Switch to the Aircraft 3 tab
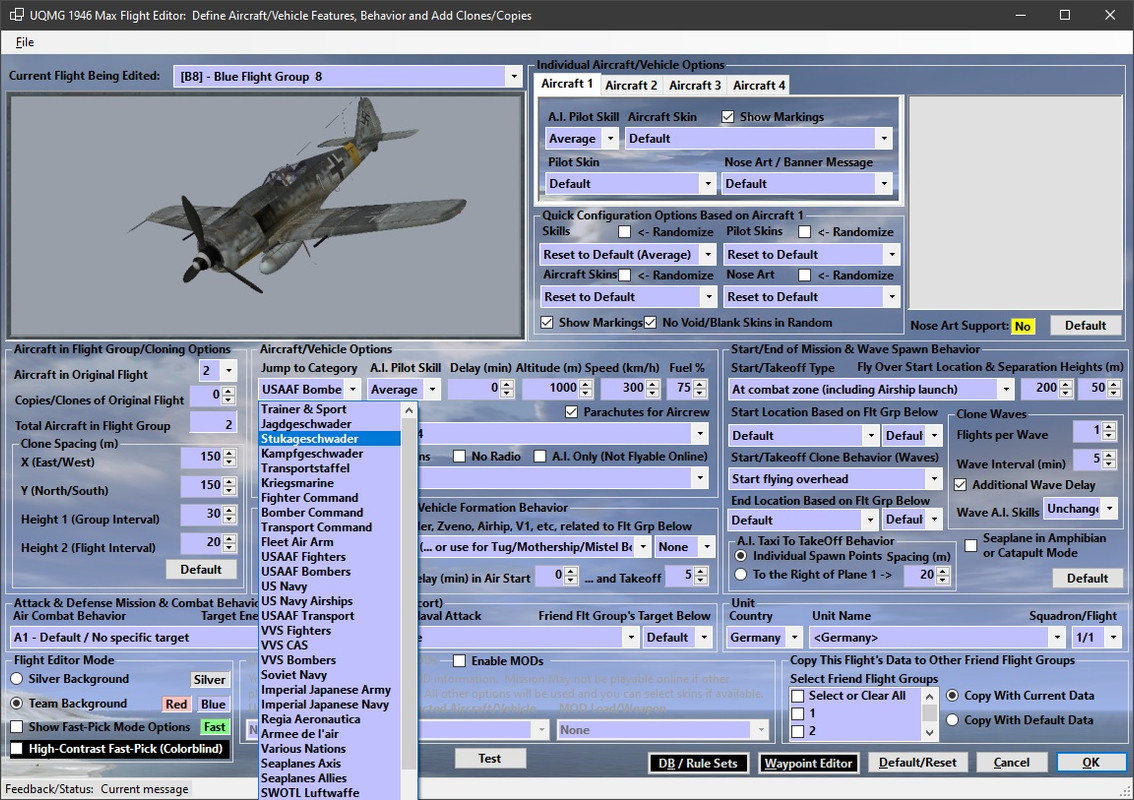The width and height of the screenshot is (1134, 800). pos(694,85)
